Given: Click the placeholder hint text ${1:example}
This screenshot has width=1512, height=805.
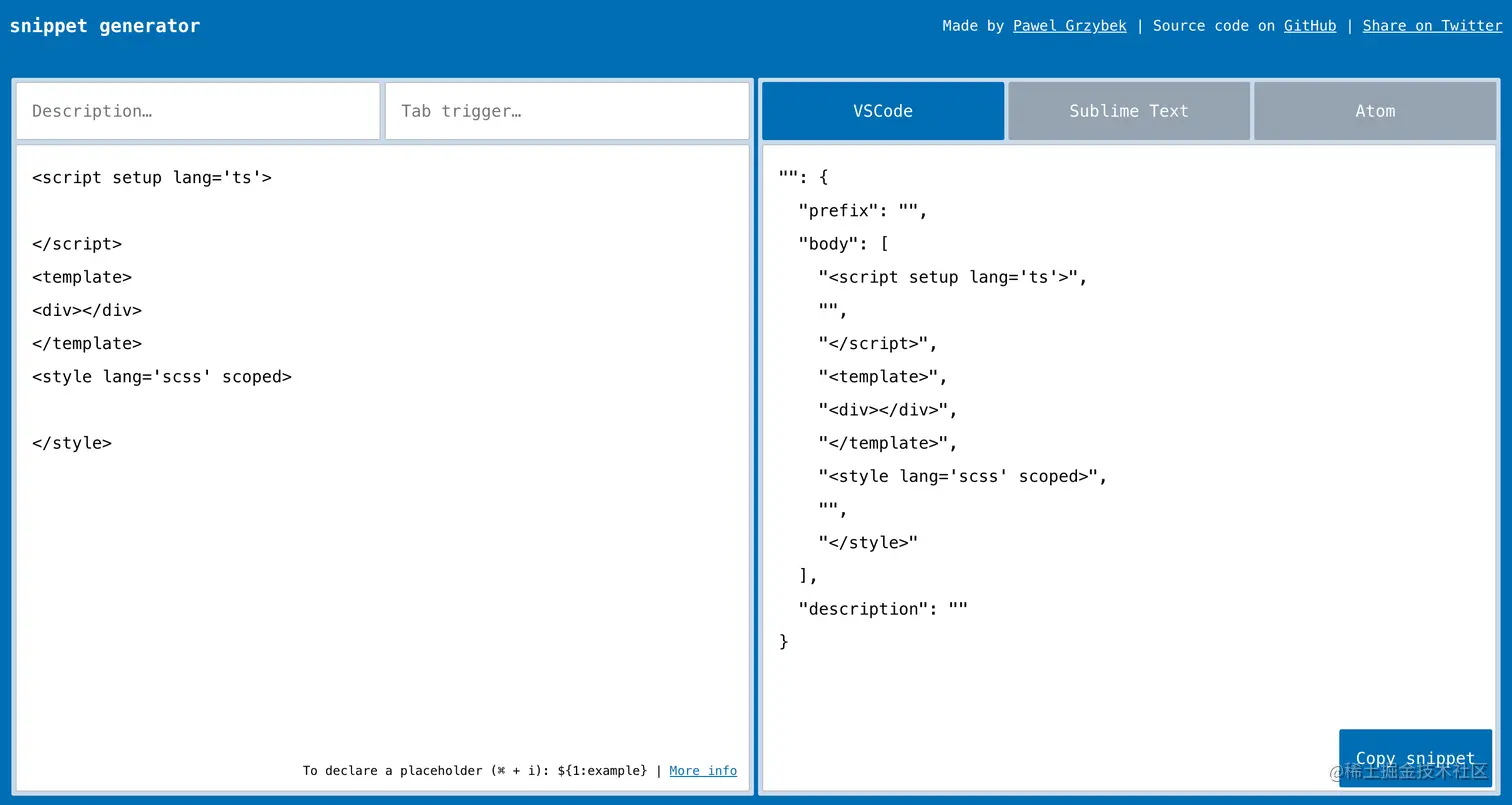Looking at the screenshot, I should click(x=602, y=771).
